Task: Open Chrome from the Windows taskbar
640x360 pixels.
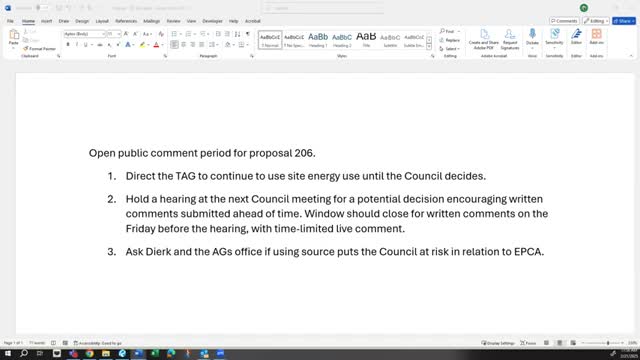Action: tap(89, 353)
